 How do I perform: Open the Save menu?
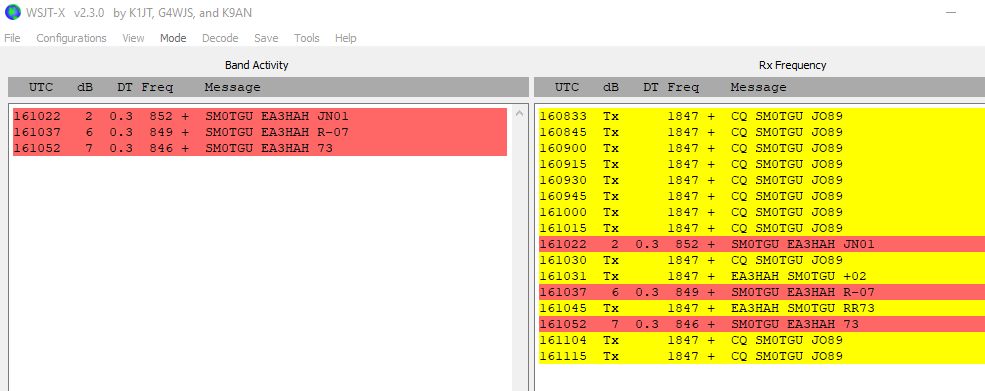(x=266, y=38)
